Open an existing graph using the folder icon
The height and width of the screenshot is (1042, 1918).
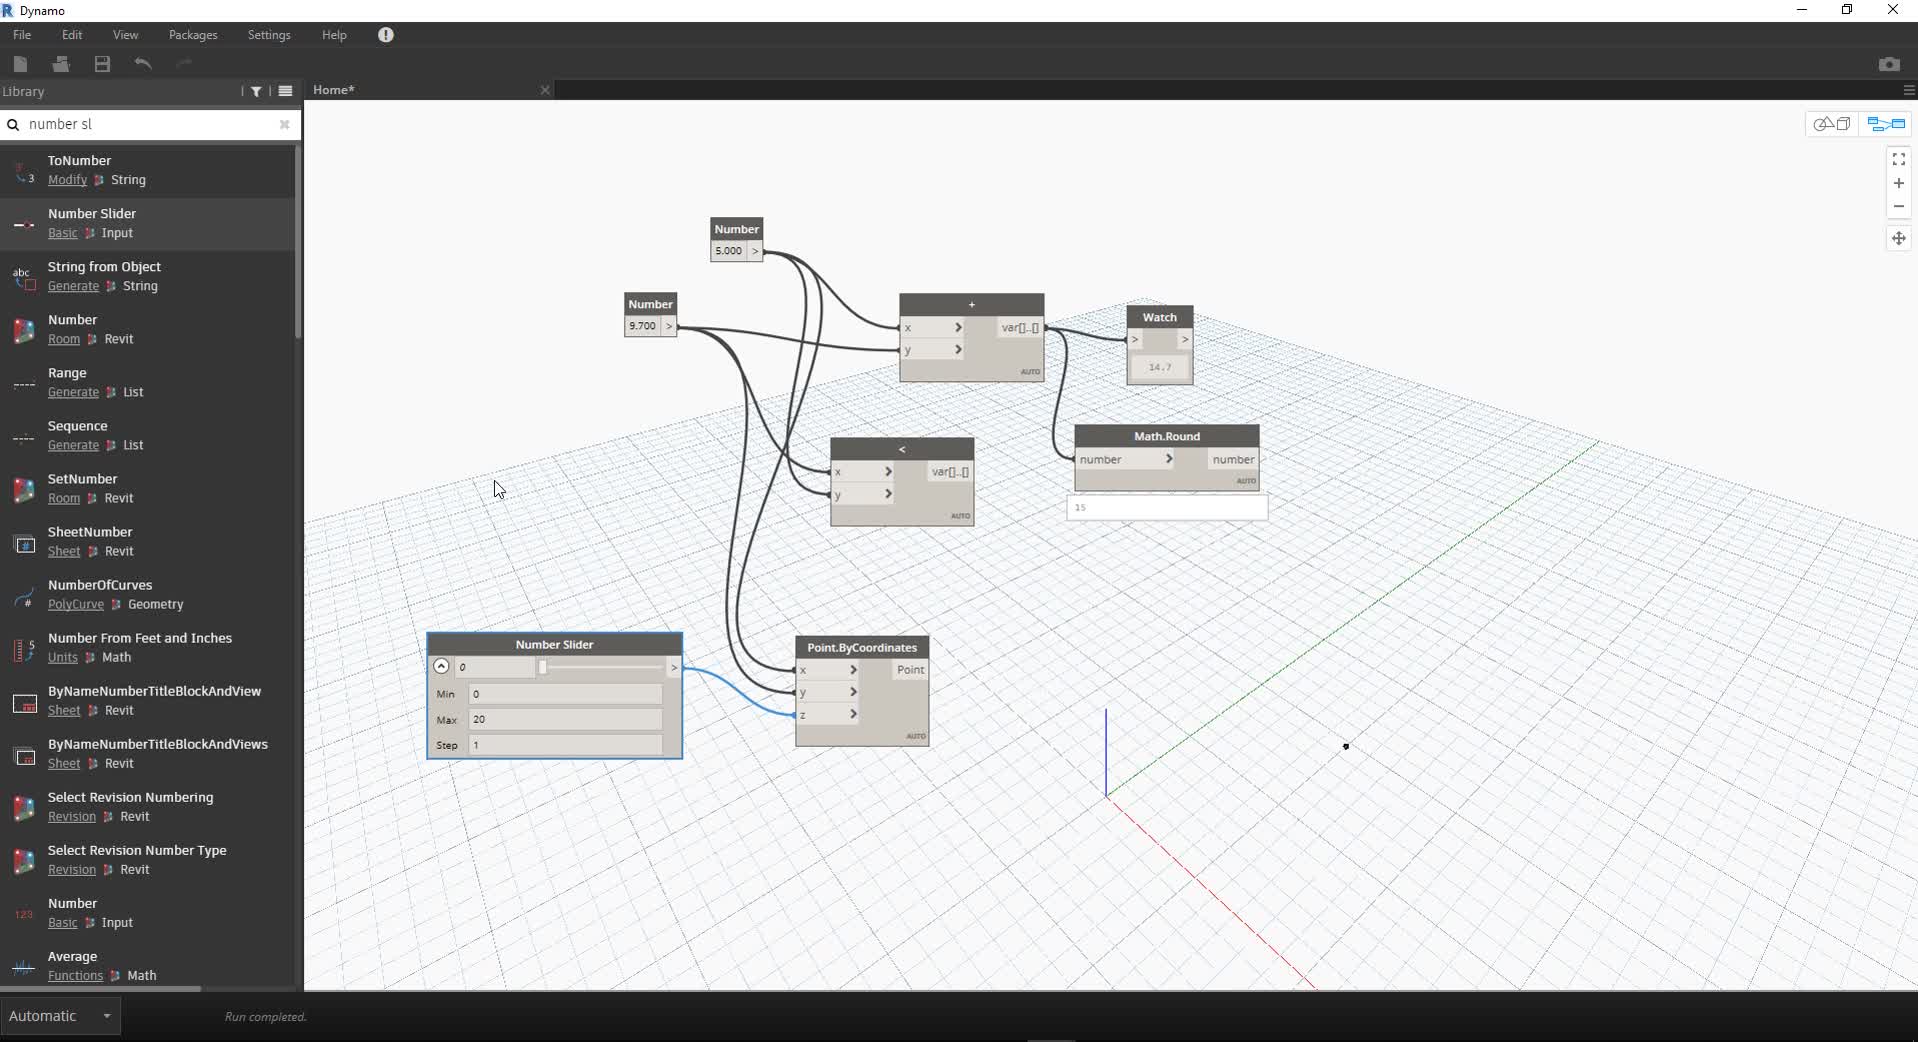point(60,64)
